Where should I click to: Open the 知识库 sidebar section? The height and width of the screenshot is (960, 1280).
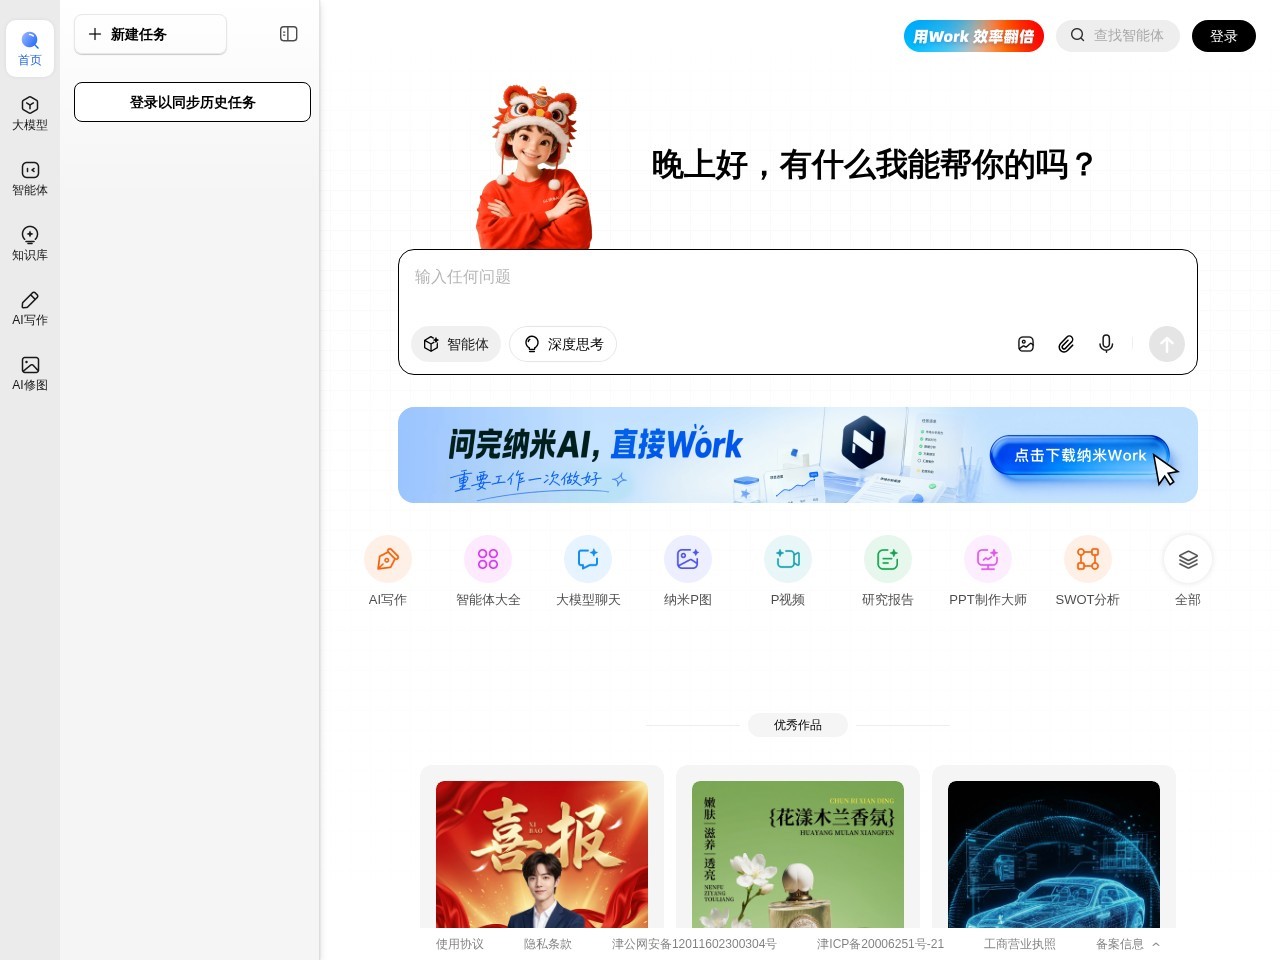pos(30,243)
